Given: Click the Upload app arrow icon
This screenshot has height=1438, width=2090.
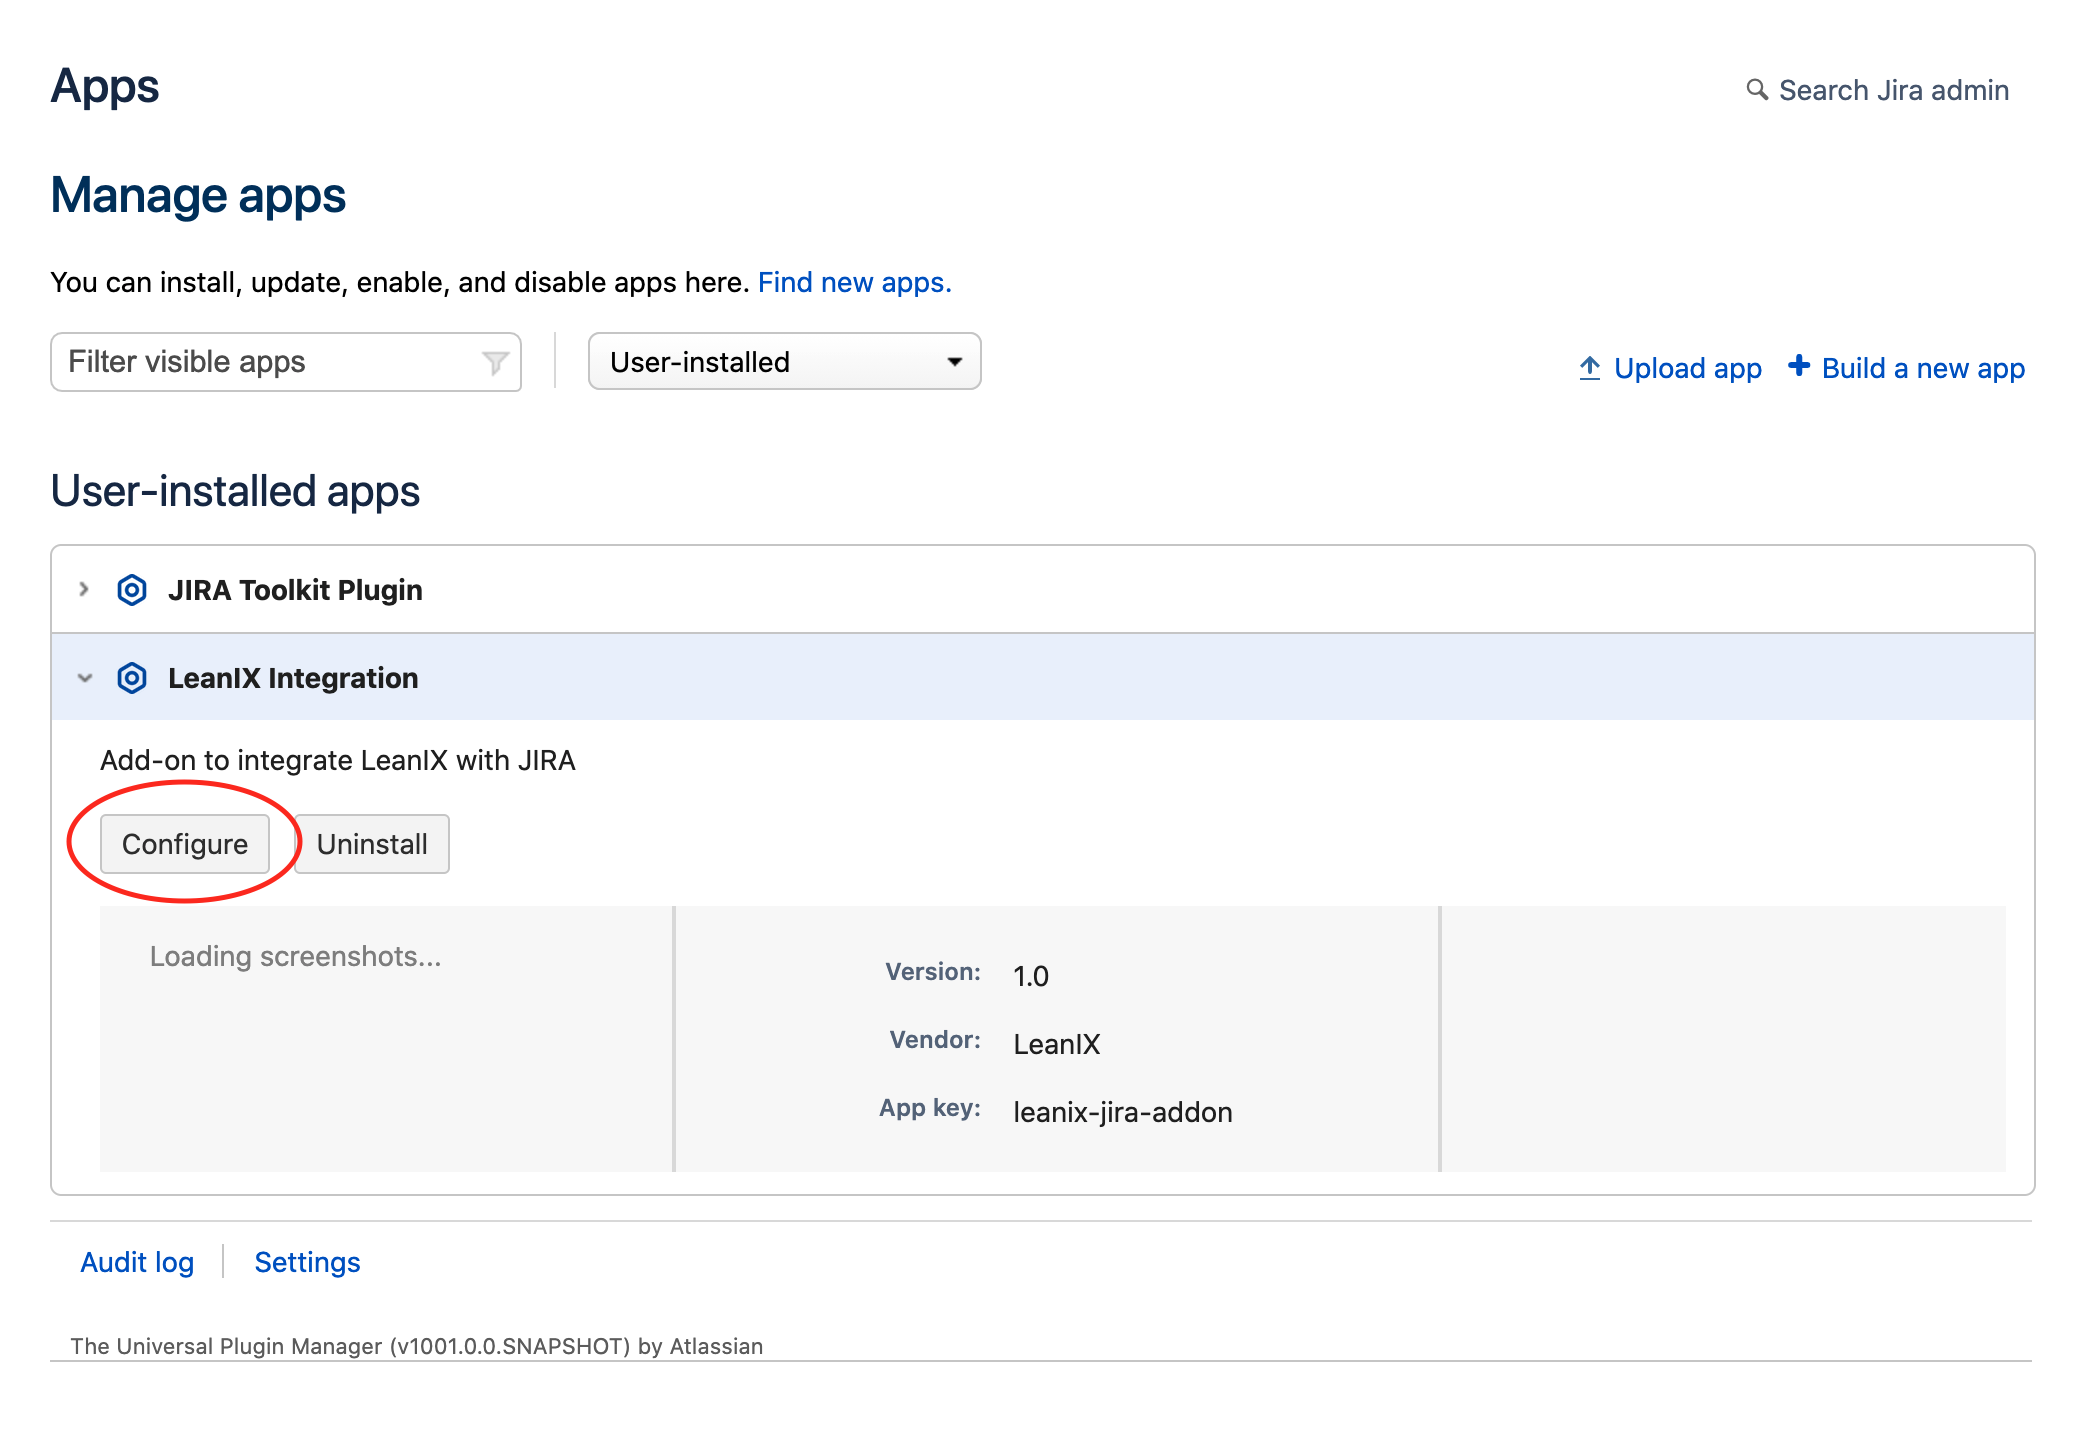Looking at the screenshot, I should (x=1589, y=368).
